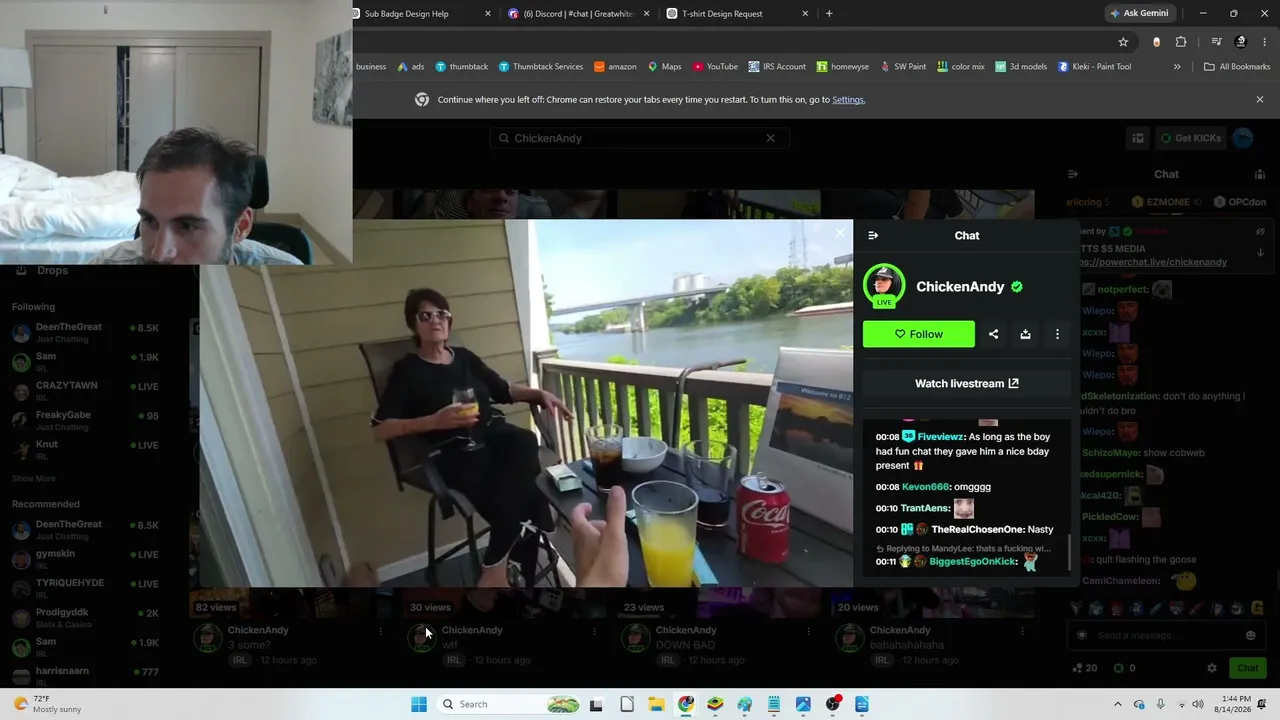Screen dimensions: 1280x720
Task: Open the clock showing 1:44 PM
Action: tap(1234, 704)
